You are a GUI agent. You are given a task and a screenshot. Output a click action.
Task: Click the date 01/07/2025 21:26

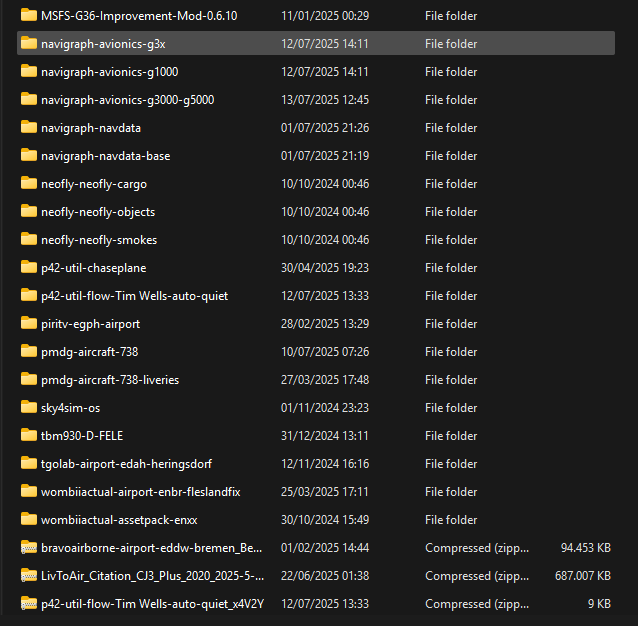coord(325,128)
